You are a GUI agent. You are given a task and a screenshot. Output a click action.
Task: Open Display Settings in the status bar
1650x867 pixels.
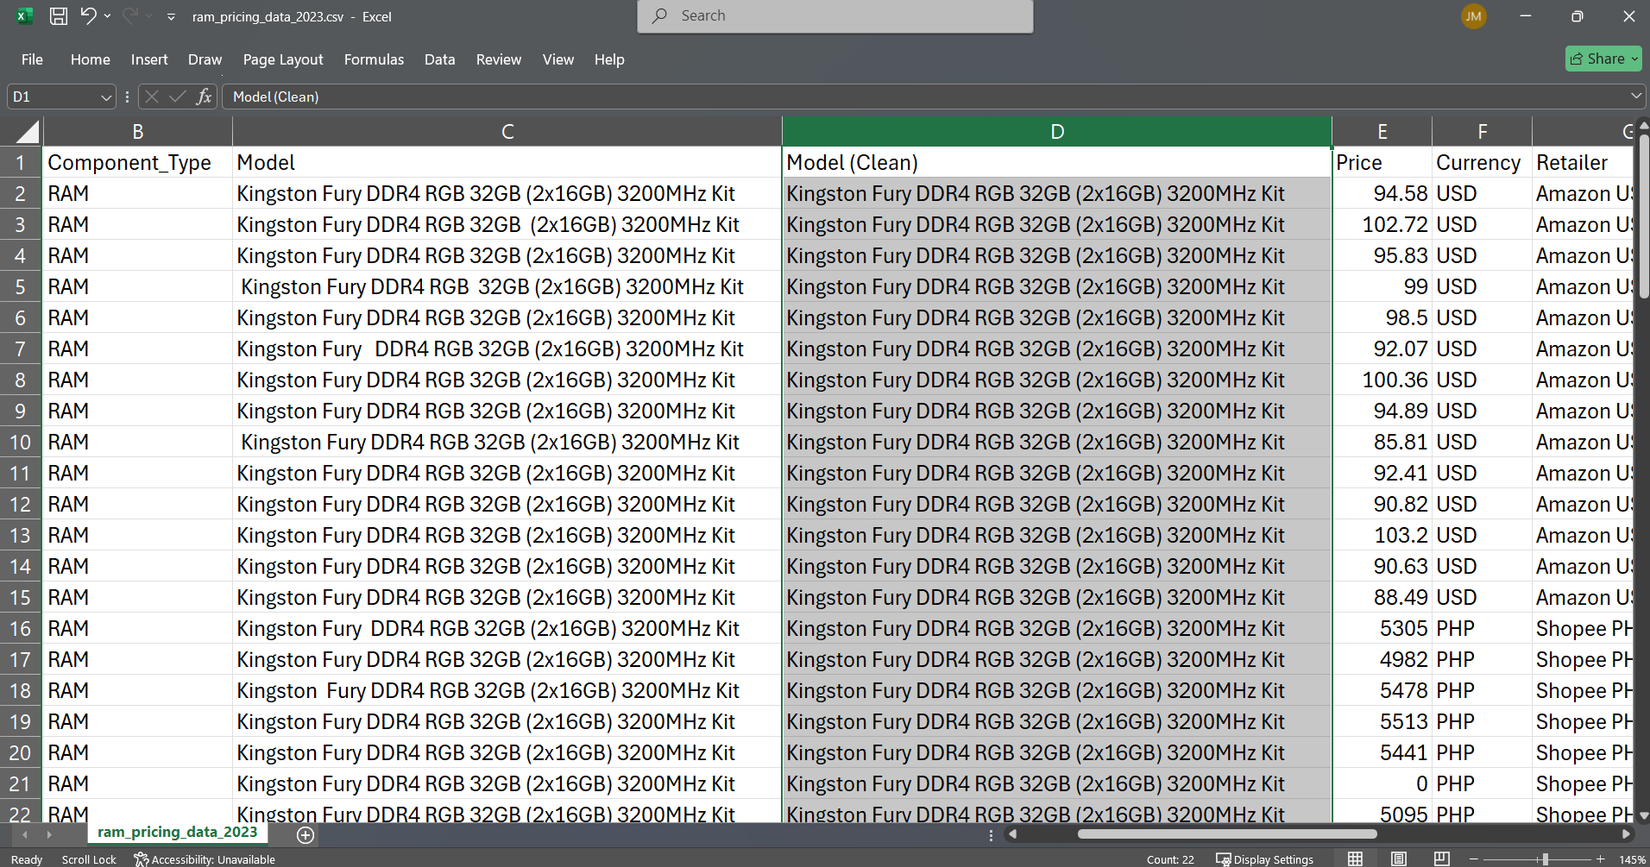[x=1264, y=859]
